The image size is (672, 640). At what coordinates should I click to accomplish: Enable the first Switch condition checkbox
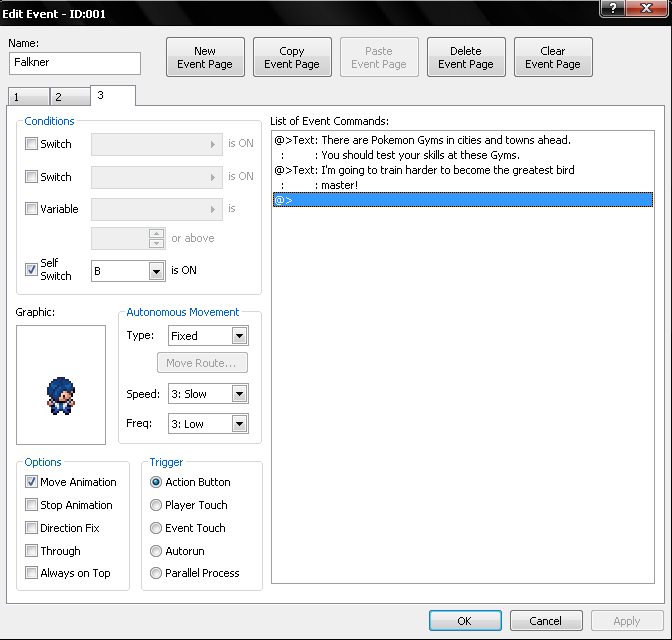click(31, 143)
